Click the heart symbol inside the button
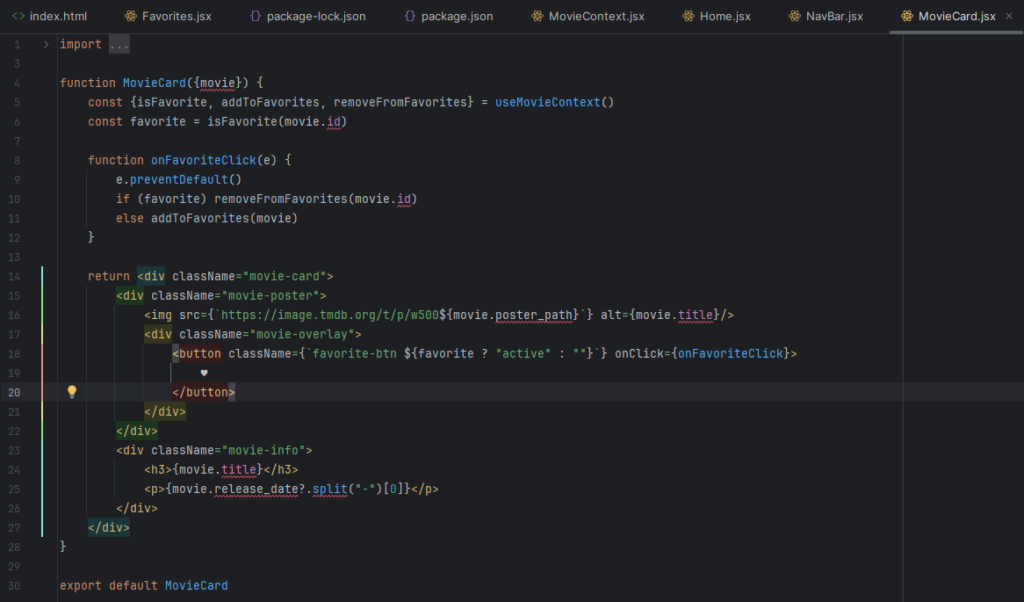 [204, 373]
